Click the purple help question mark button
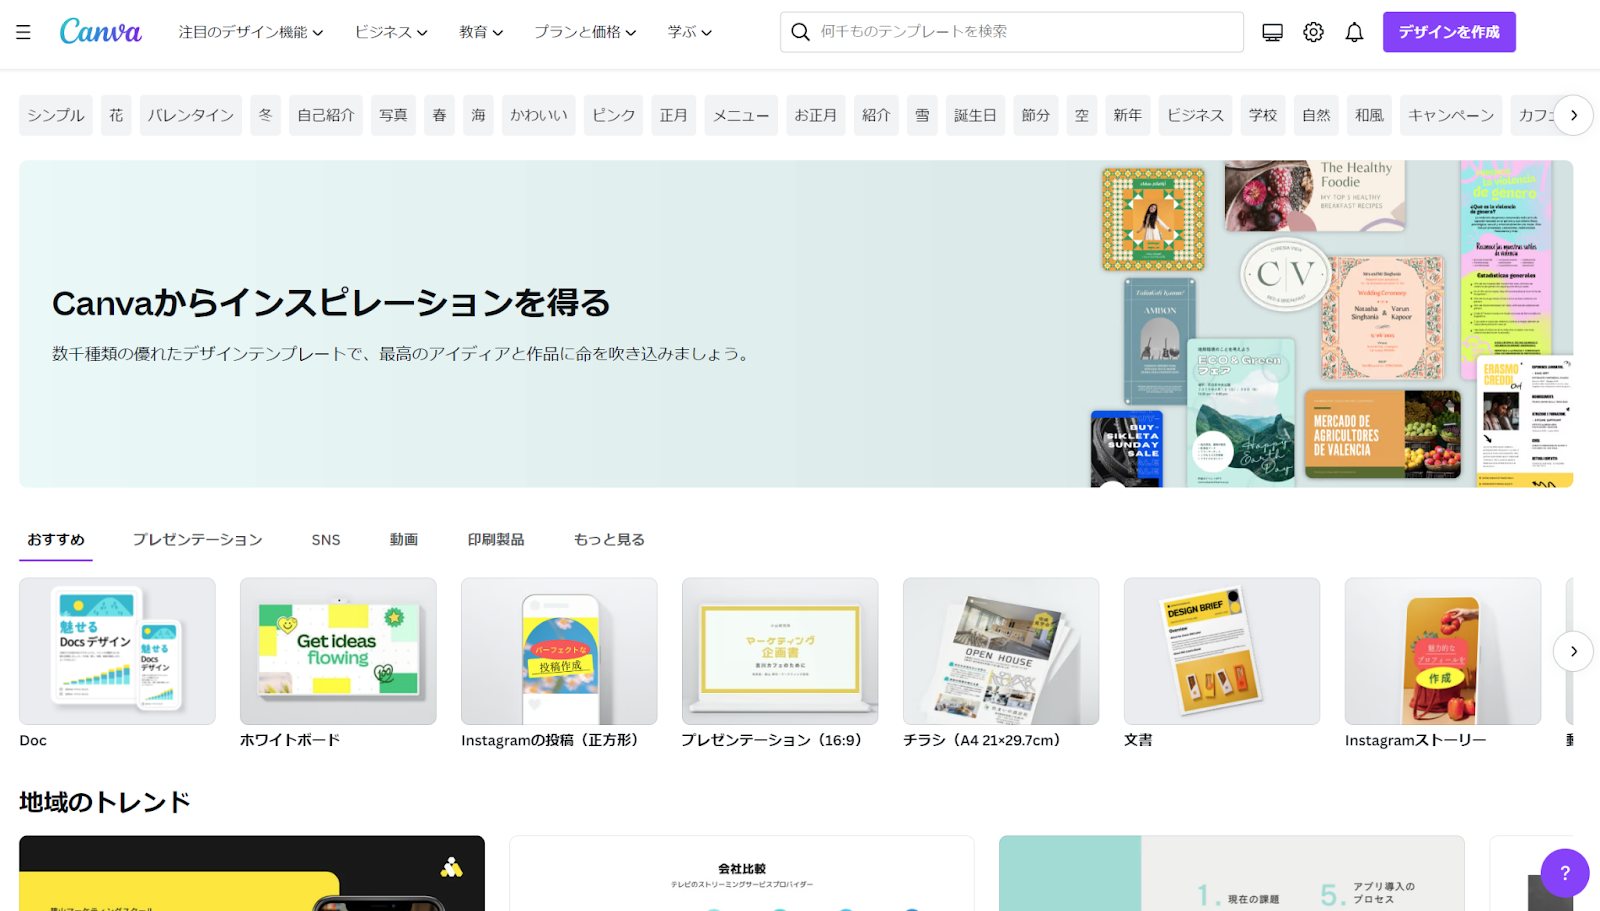Image resolution: width=1600 pixels, height=911 pixels. coord(1564,872)
